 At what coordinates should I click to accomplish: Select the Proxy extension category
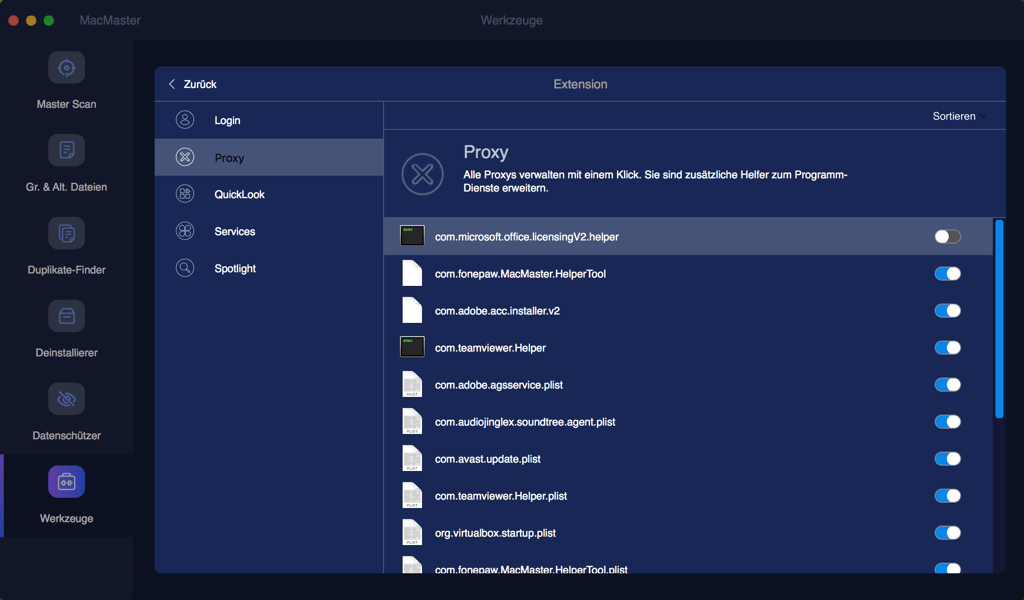tap(269, 157)
